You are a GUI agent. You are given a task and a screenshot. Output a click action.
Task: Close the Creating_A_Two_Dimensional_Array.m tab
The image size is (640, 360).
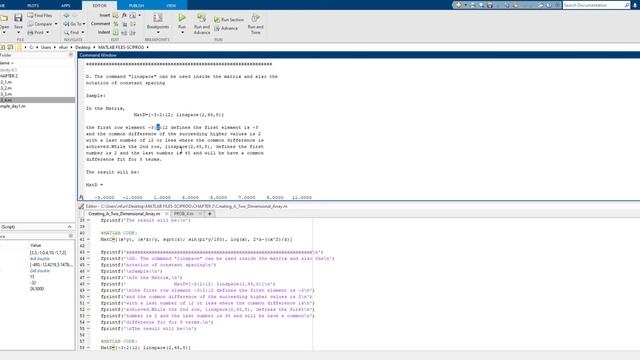coord(166,214)
